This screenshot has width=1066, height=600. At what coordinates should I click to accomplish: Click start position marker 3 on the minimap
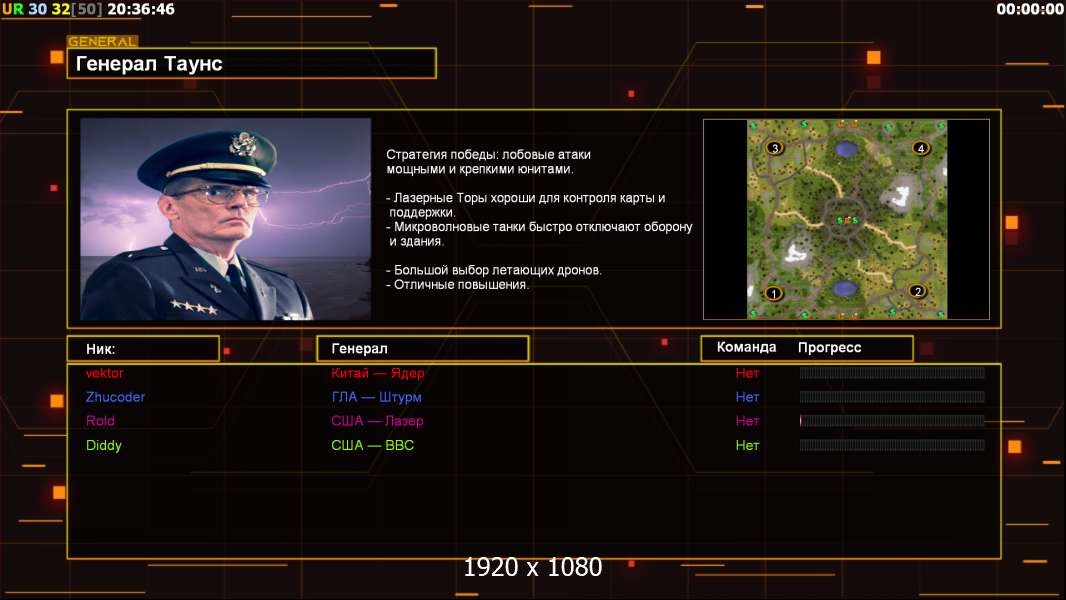pos(775,147)
